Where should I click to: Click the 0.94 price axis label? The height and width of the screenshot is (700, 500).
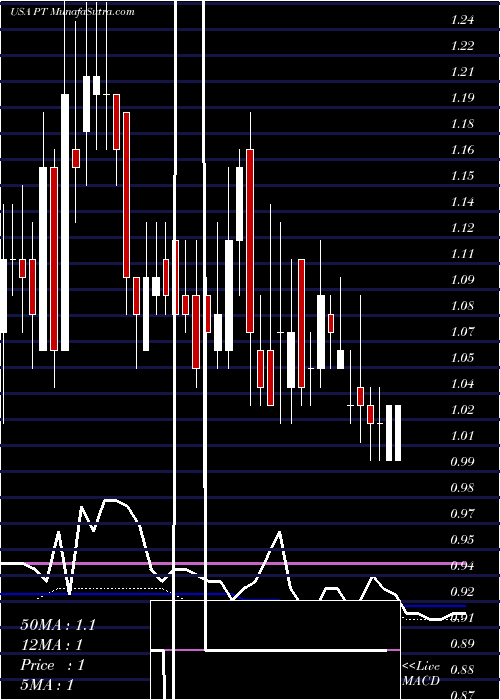462,566
